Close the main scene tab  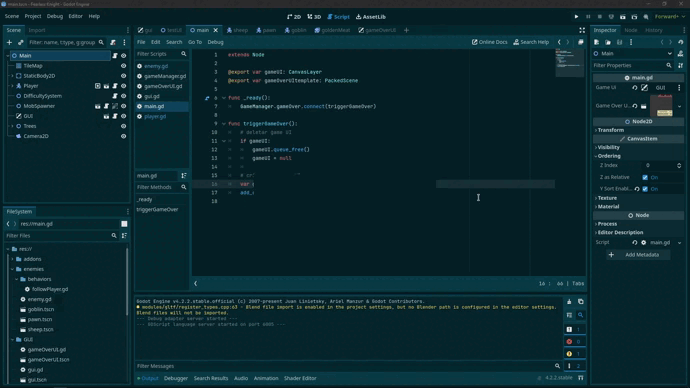point(216,30)
